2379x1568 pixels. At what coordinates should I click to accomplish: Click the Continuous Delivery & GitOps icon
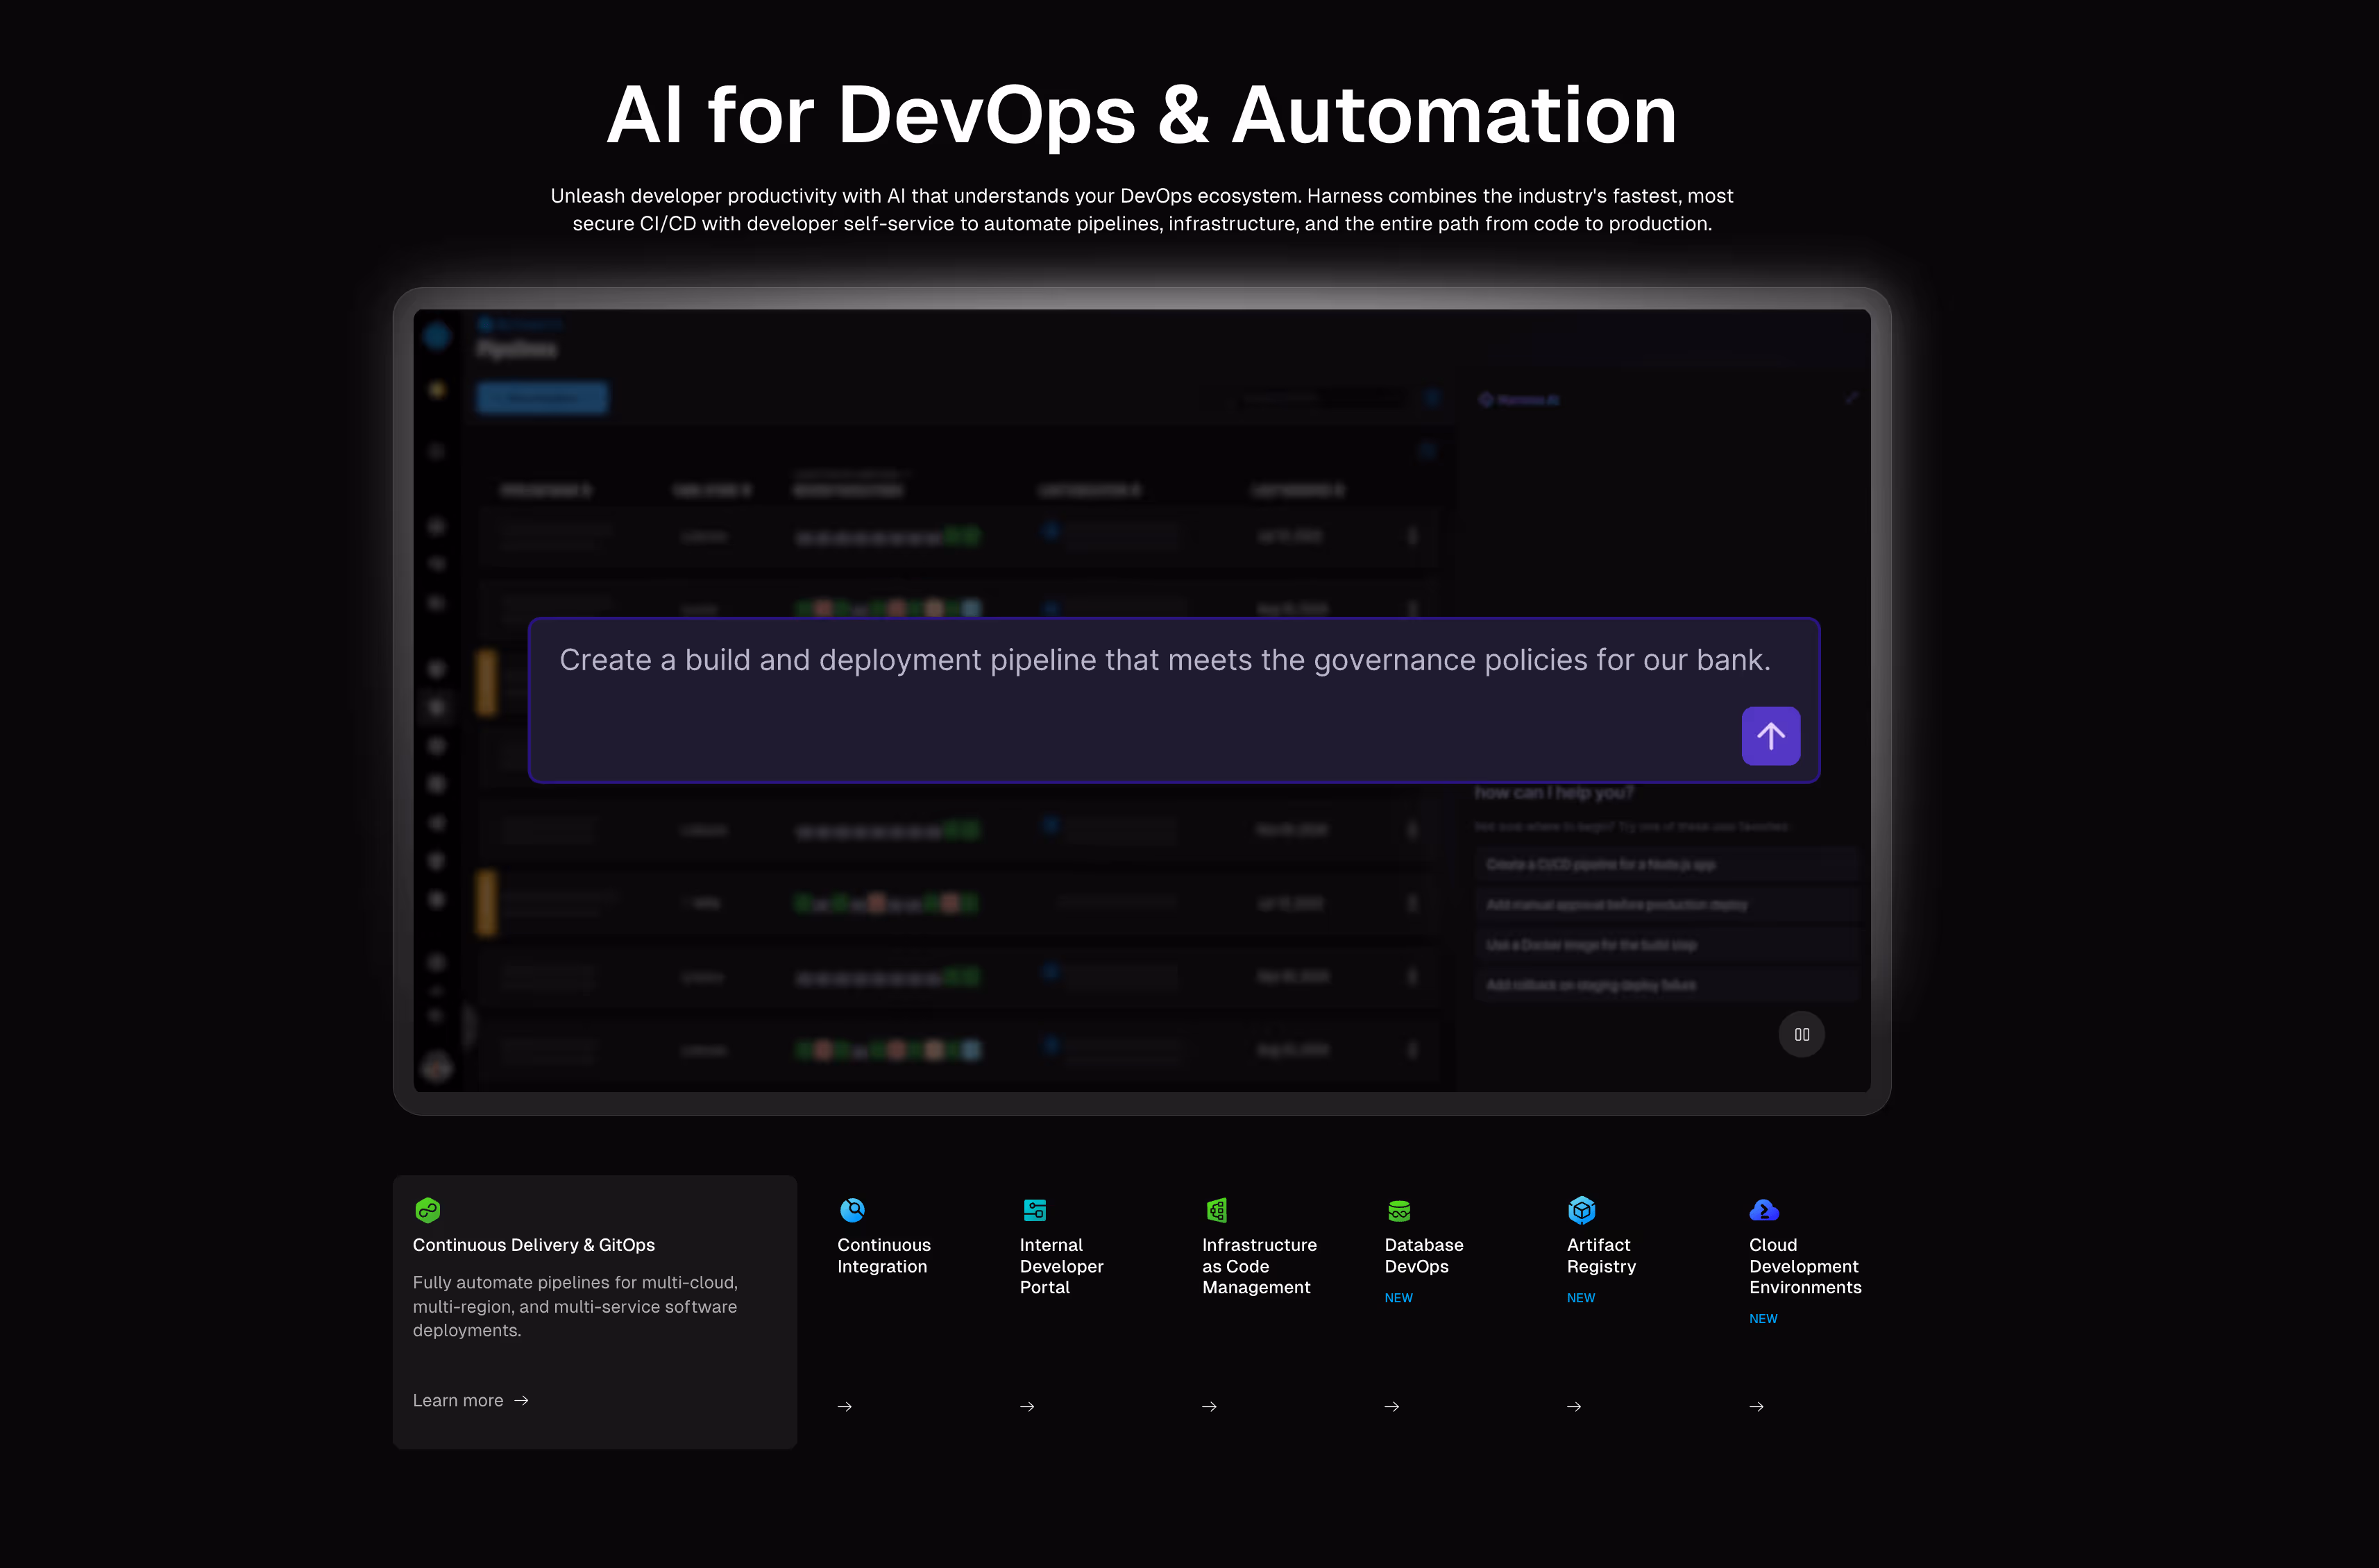click(x=428, y=1210)
